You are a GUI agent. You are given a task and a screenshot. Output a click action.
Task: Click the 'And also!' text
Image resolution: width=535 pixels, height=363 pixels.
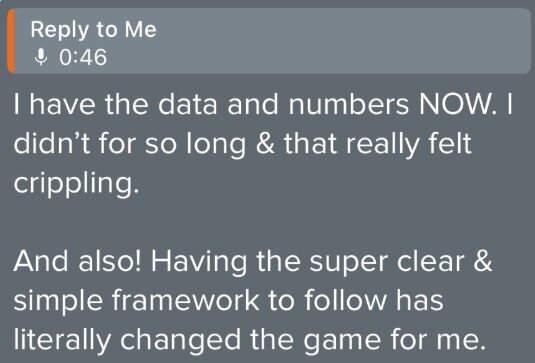[77, 261]
